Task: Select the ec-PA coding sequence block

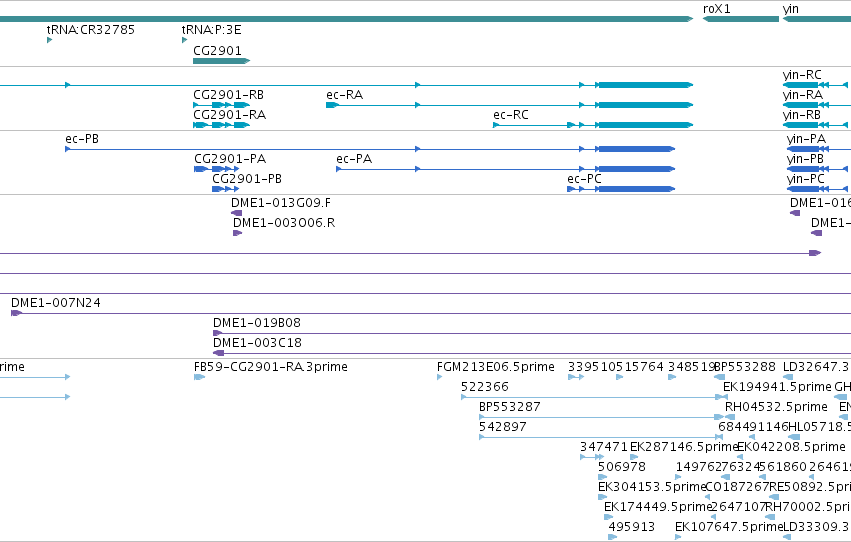Action: (x=636, y=169)
